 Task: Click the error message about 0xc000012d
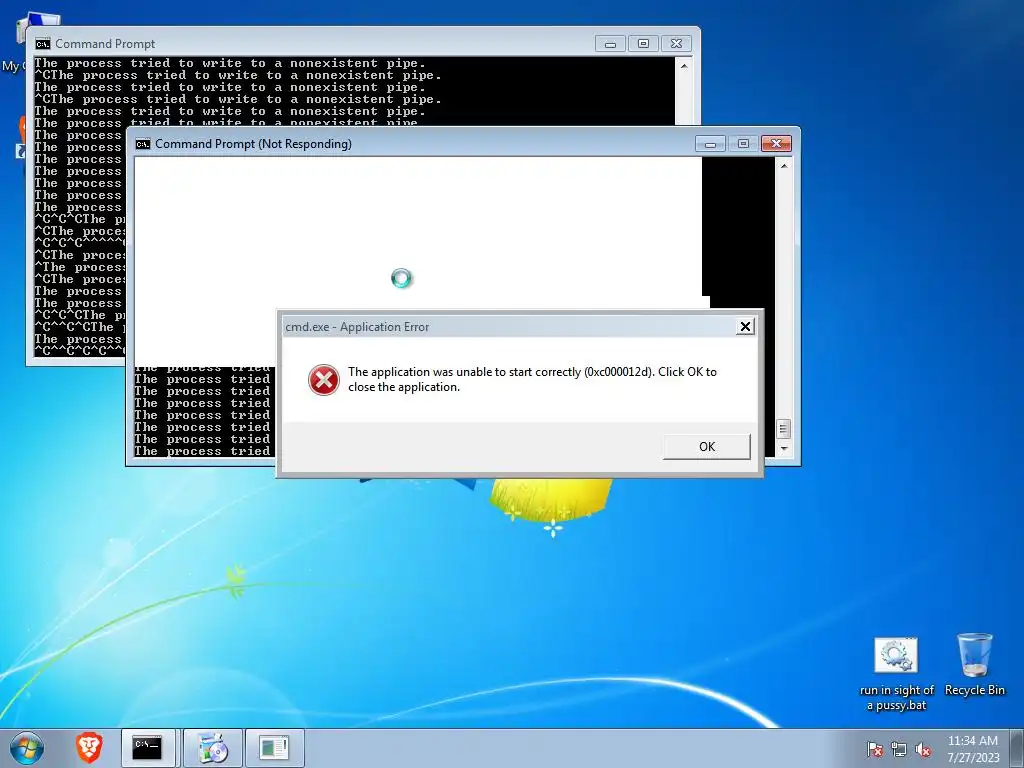pyautogui.click(x=532, y=379)
